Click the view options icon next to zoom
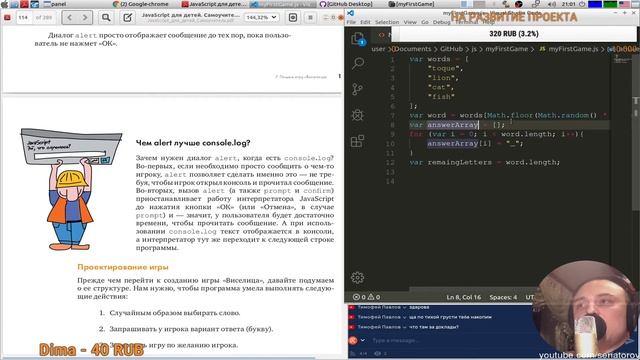This screenshot has width=640, height=360. pyautogui.click(x=293, y=18)
